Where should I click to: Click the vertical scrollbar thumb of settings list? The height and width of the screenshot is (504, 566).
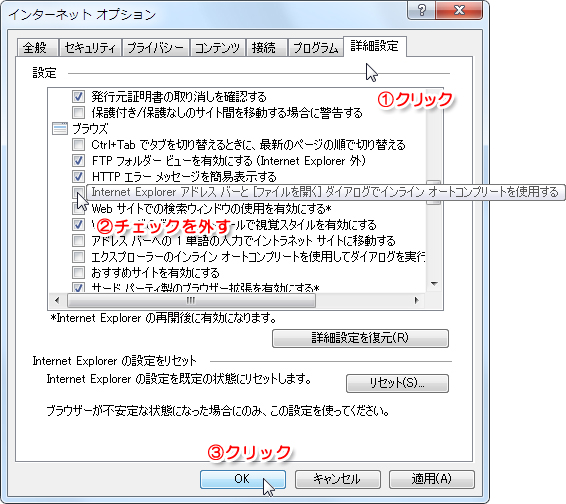(x=434, y=193)
